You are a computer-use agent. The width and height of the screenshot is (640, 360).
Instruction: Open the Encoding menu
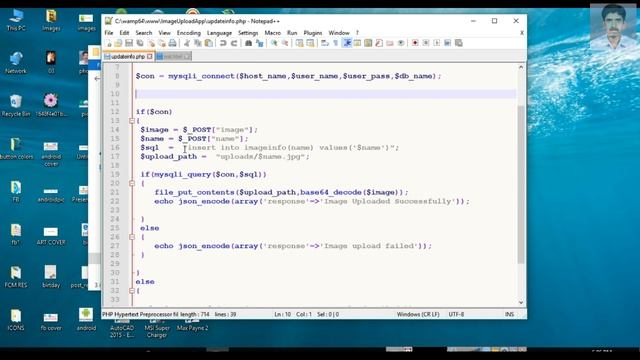[x=189, y=33]
